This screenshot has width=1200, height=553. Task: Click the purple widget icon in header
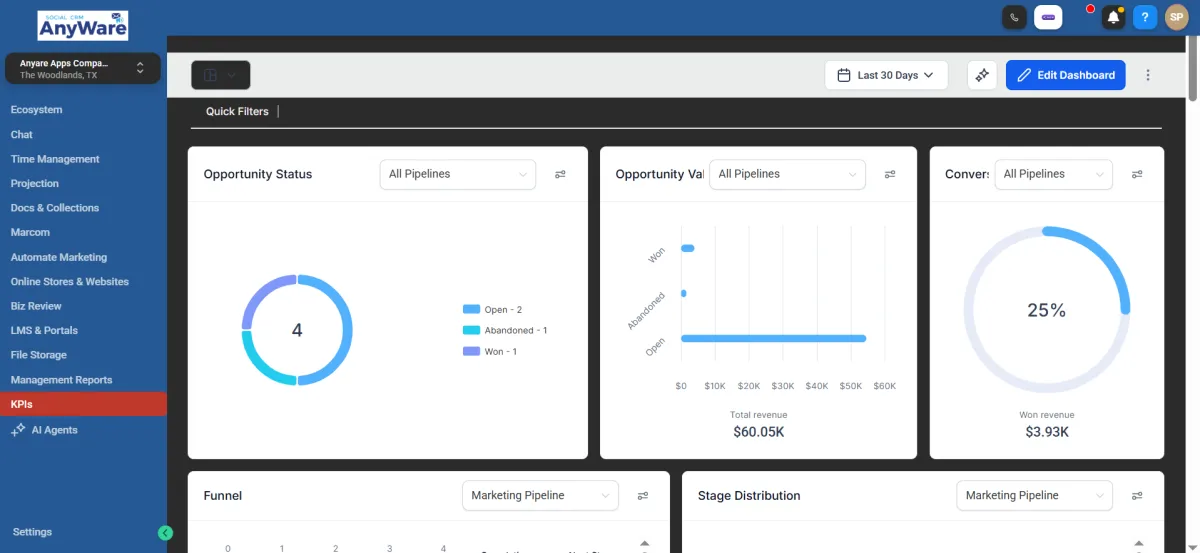pos(1048,17)
